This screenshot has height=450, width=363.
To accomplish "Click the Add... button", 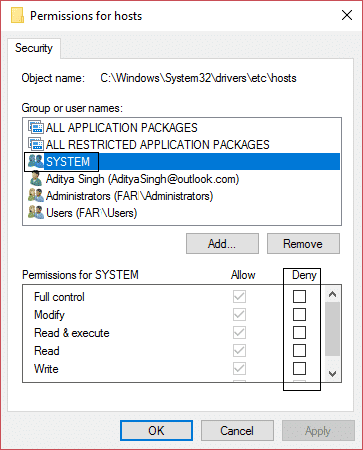I will coord(222,244).
